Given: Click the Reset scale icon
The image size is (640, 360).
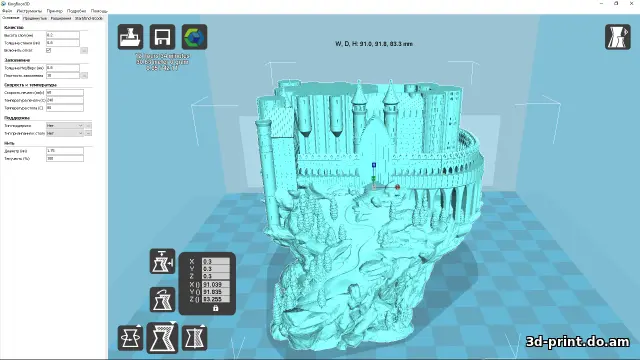Looking at the screenshot, I should click(162, 300).
